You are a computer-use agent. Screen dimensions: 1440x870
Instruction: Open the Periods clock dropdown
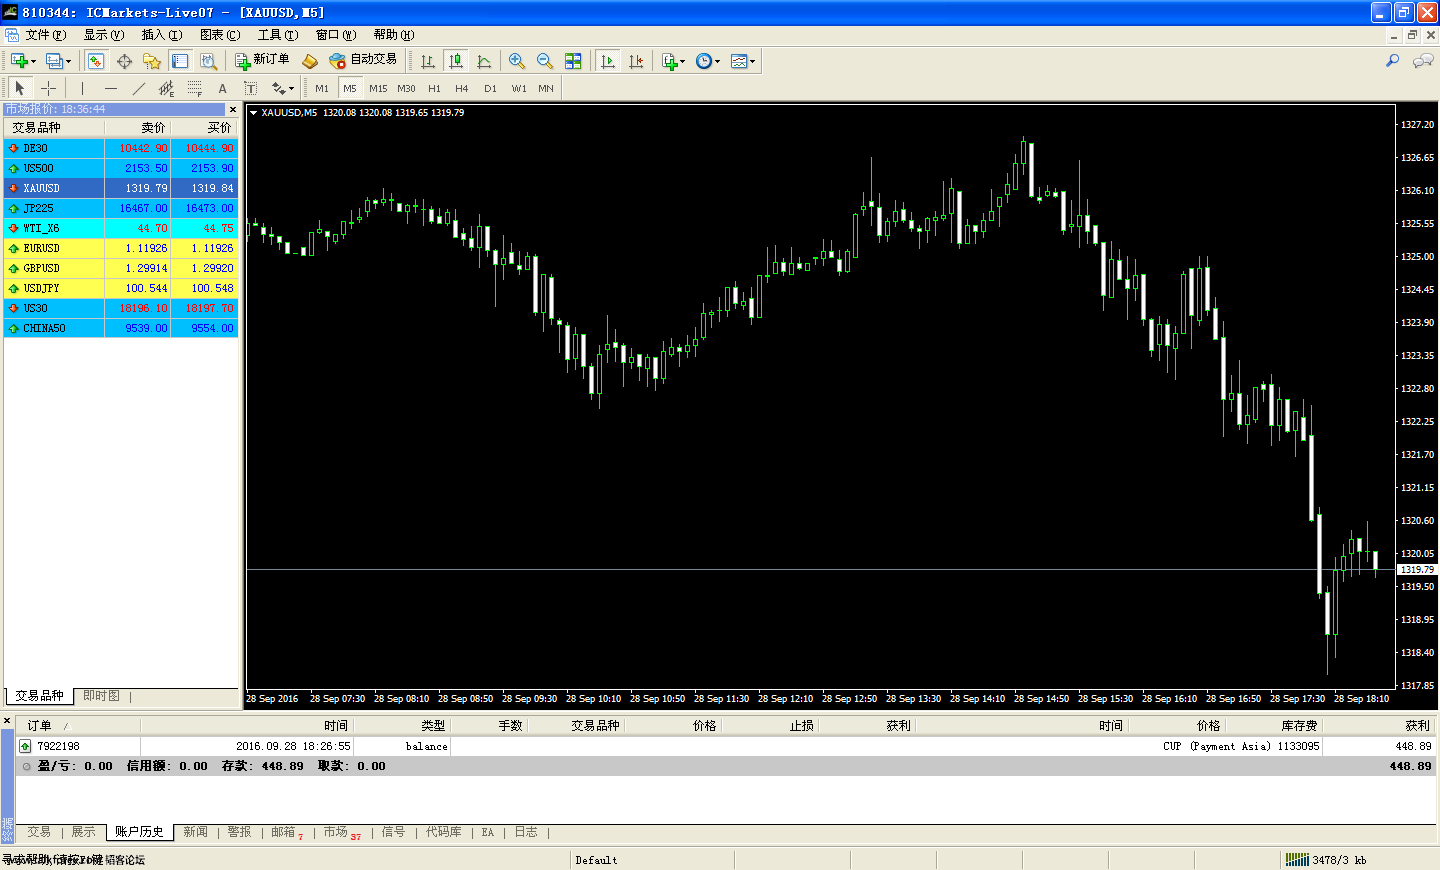click(708, 61)
